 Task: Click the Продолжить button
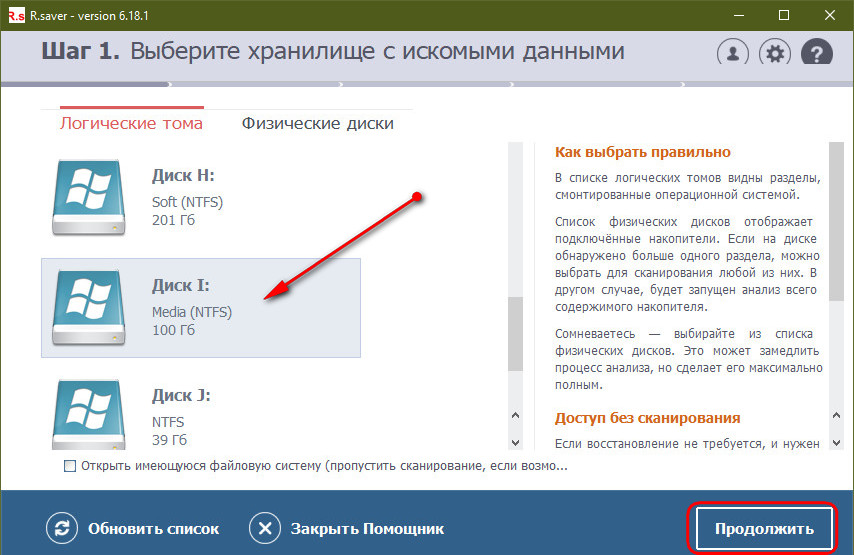[764, 528]
